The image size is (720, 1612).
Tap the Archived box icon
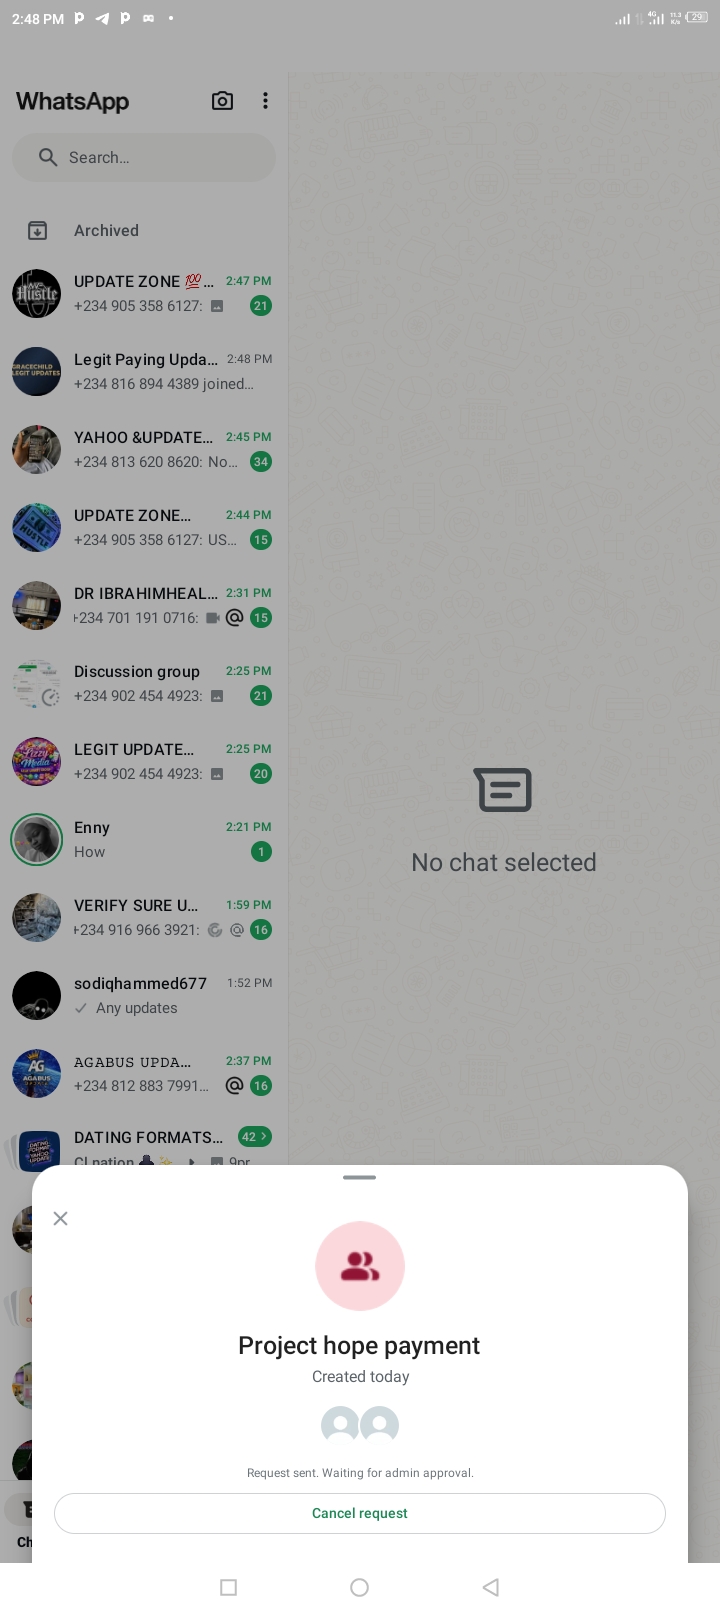tap(37, 231)
